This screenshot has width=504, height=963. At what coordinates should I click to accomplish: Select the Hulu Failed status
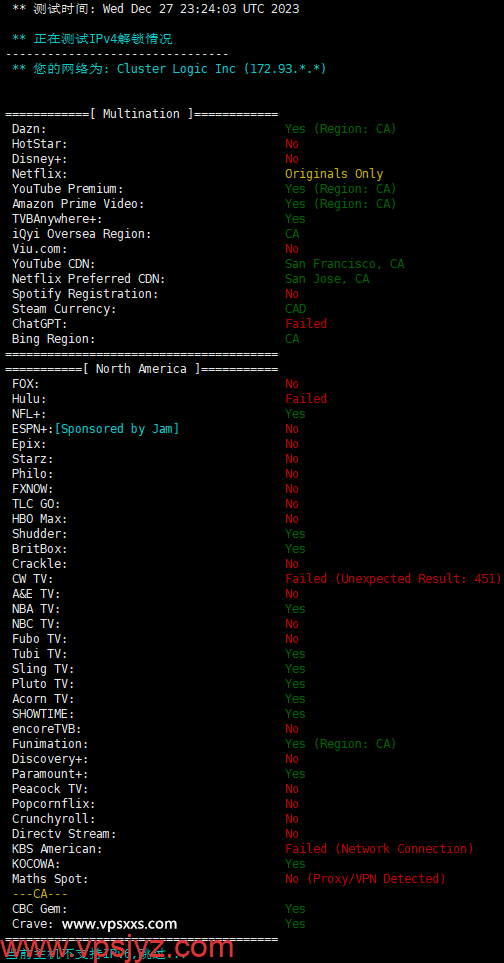point(306,399)
